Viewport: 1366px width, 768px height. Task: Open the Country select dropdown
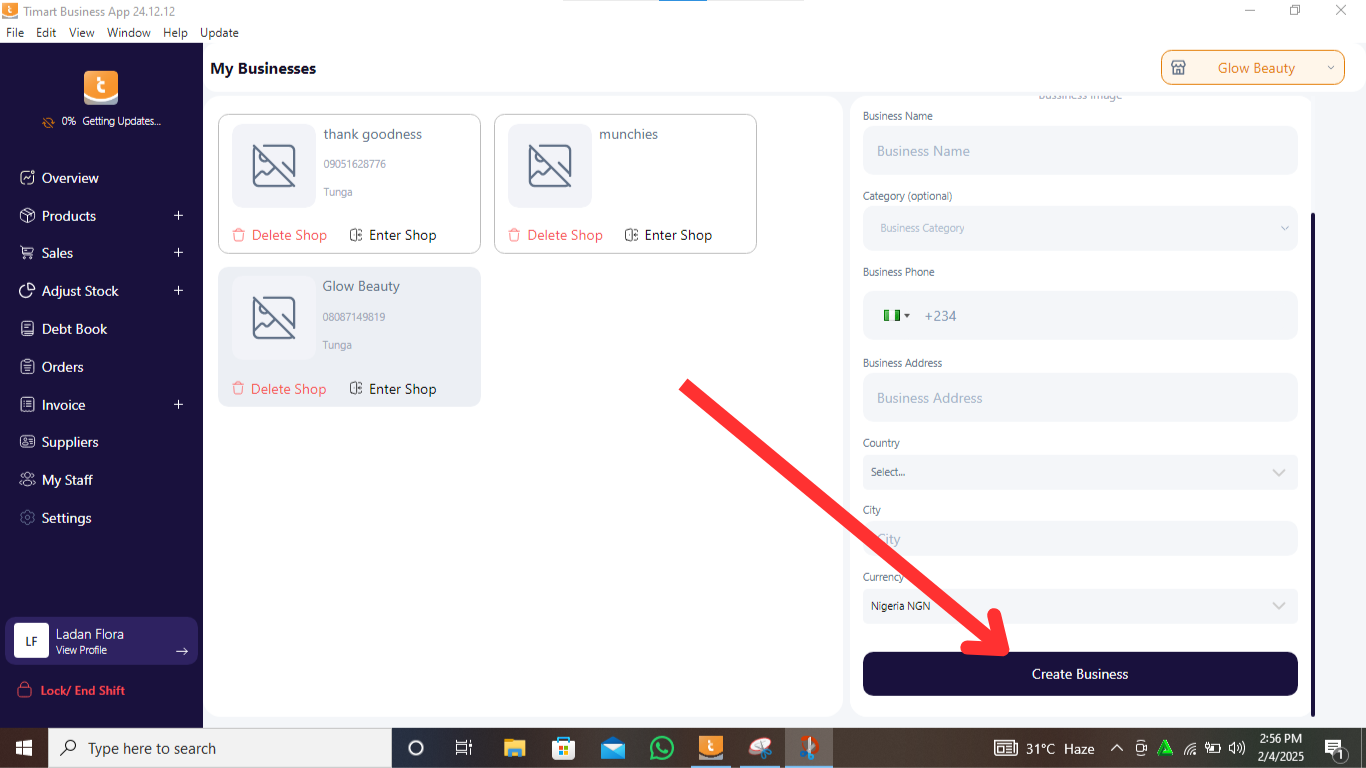pyautogui.click(x=1080, y=472)
